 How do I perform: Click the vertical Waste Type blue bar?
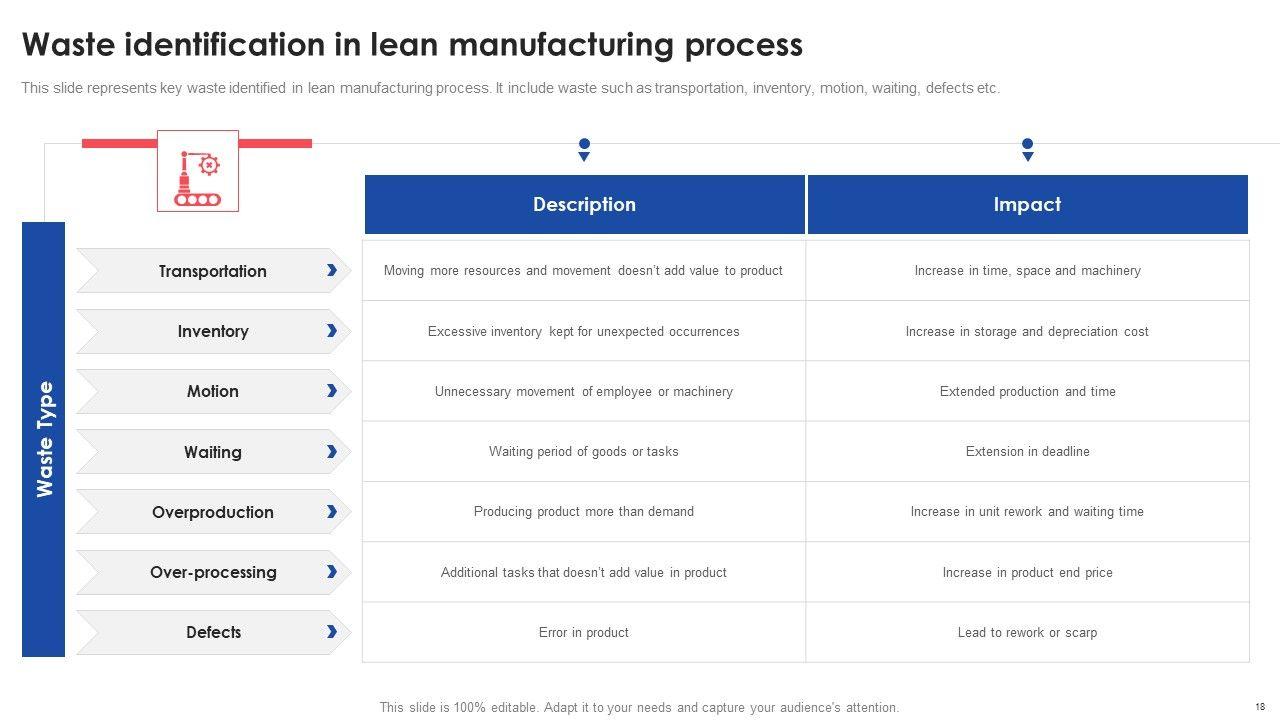(43, 439)
